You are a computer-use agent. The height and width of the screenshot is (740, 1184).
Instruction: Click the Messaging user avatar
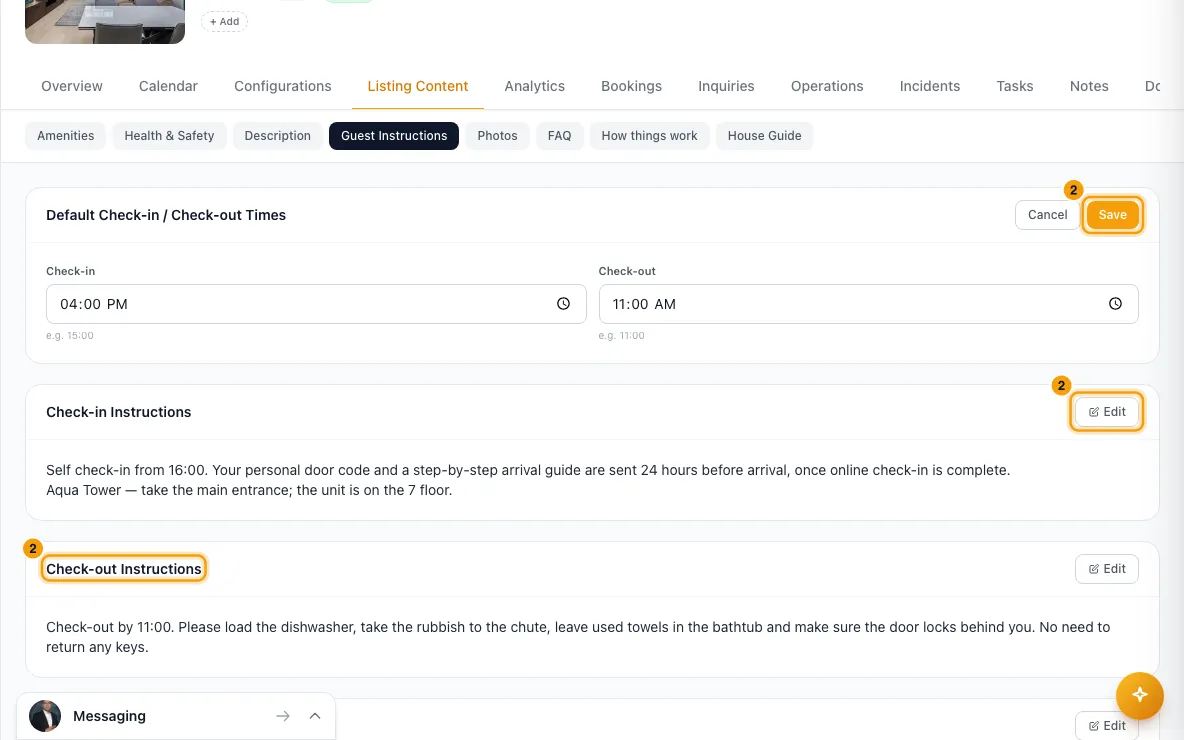pos(45,716)
